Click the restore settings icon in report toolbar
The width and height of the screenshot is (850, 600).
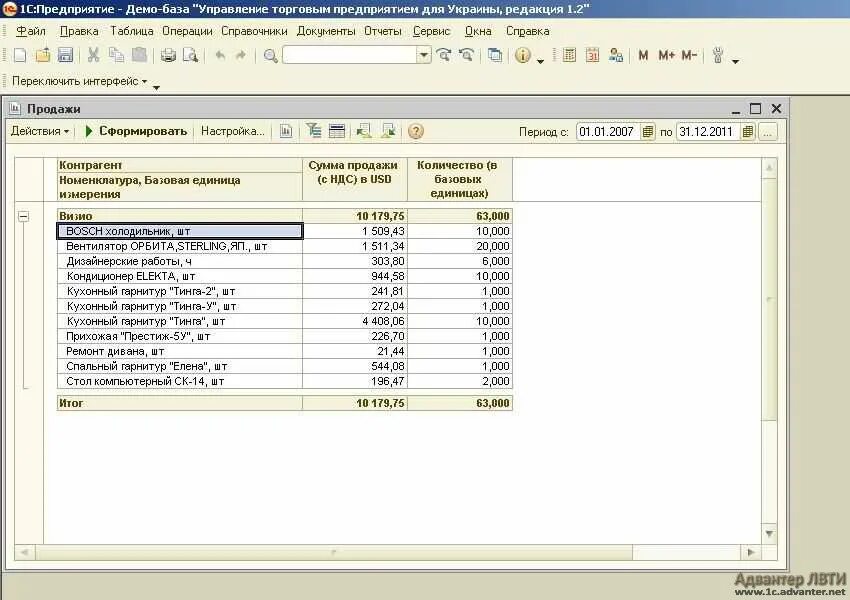pos(364,131)
